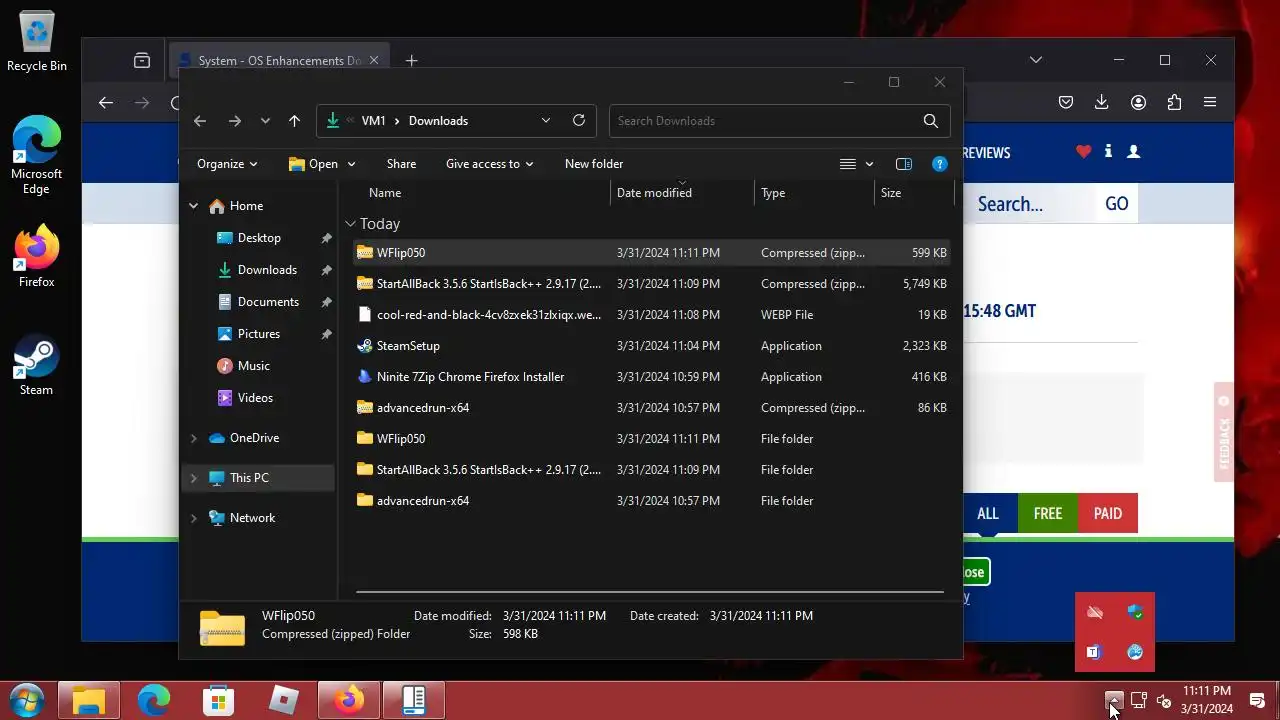Expand the Open button's dropdown arrow

pos(351,164)
